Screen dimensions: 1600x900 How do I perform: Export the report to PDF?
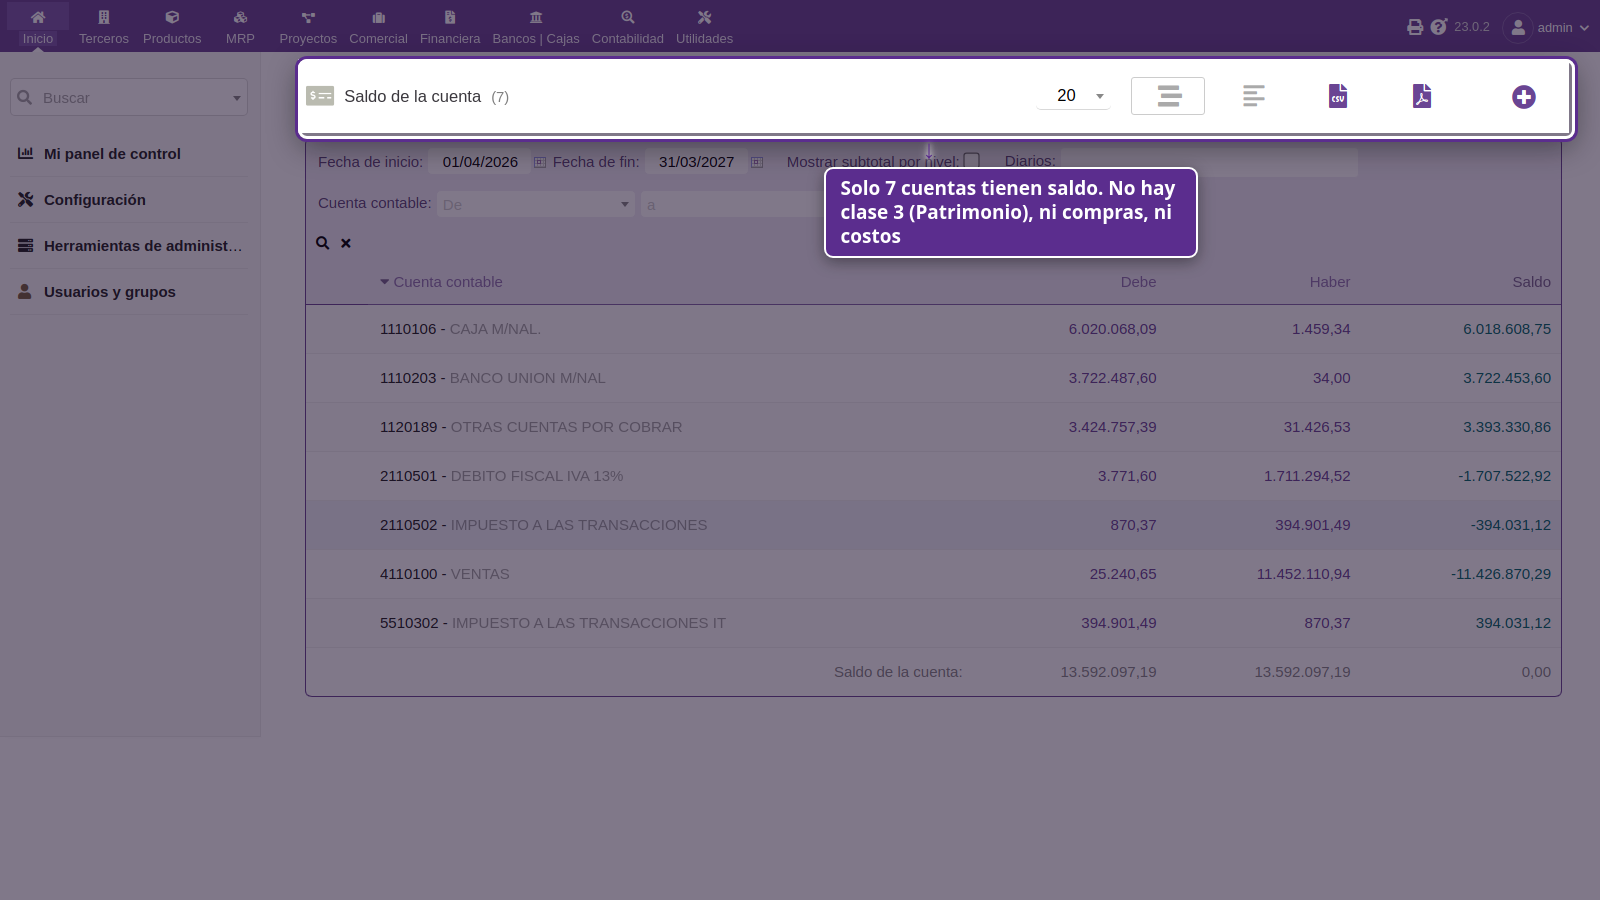(x=1422, y=96)
